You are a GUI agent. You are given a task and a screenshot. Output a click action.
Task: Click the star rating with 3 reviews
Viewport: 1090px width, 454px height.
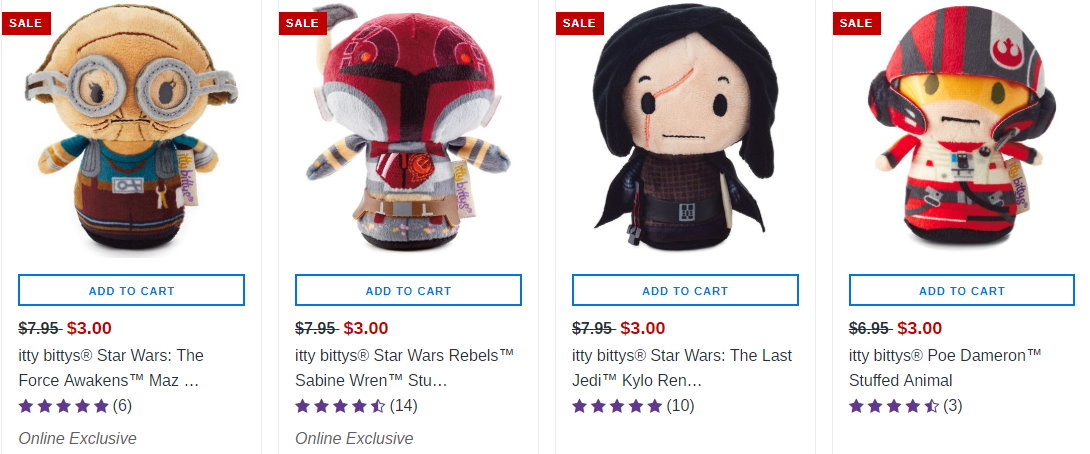(x=895, y=406)
